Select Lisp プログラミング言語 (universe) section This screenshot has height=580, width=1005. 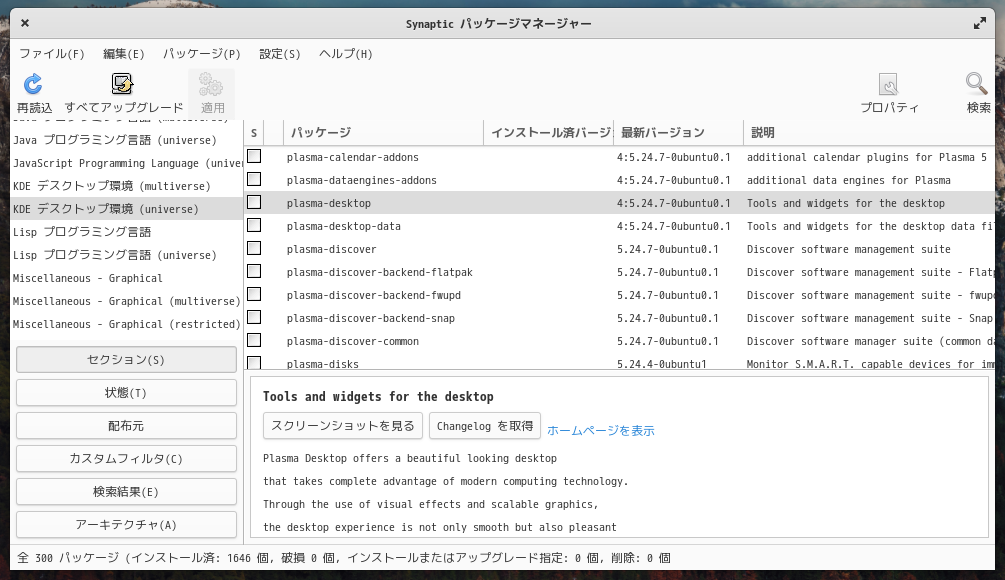click(127, 255)
